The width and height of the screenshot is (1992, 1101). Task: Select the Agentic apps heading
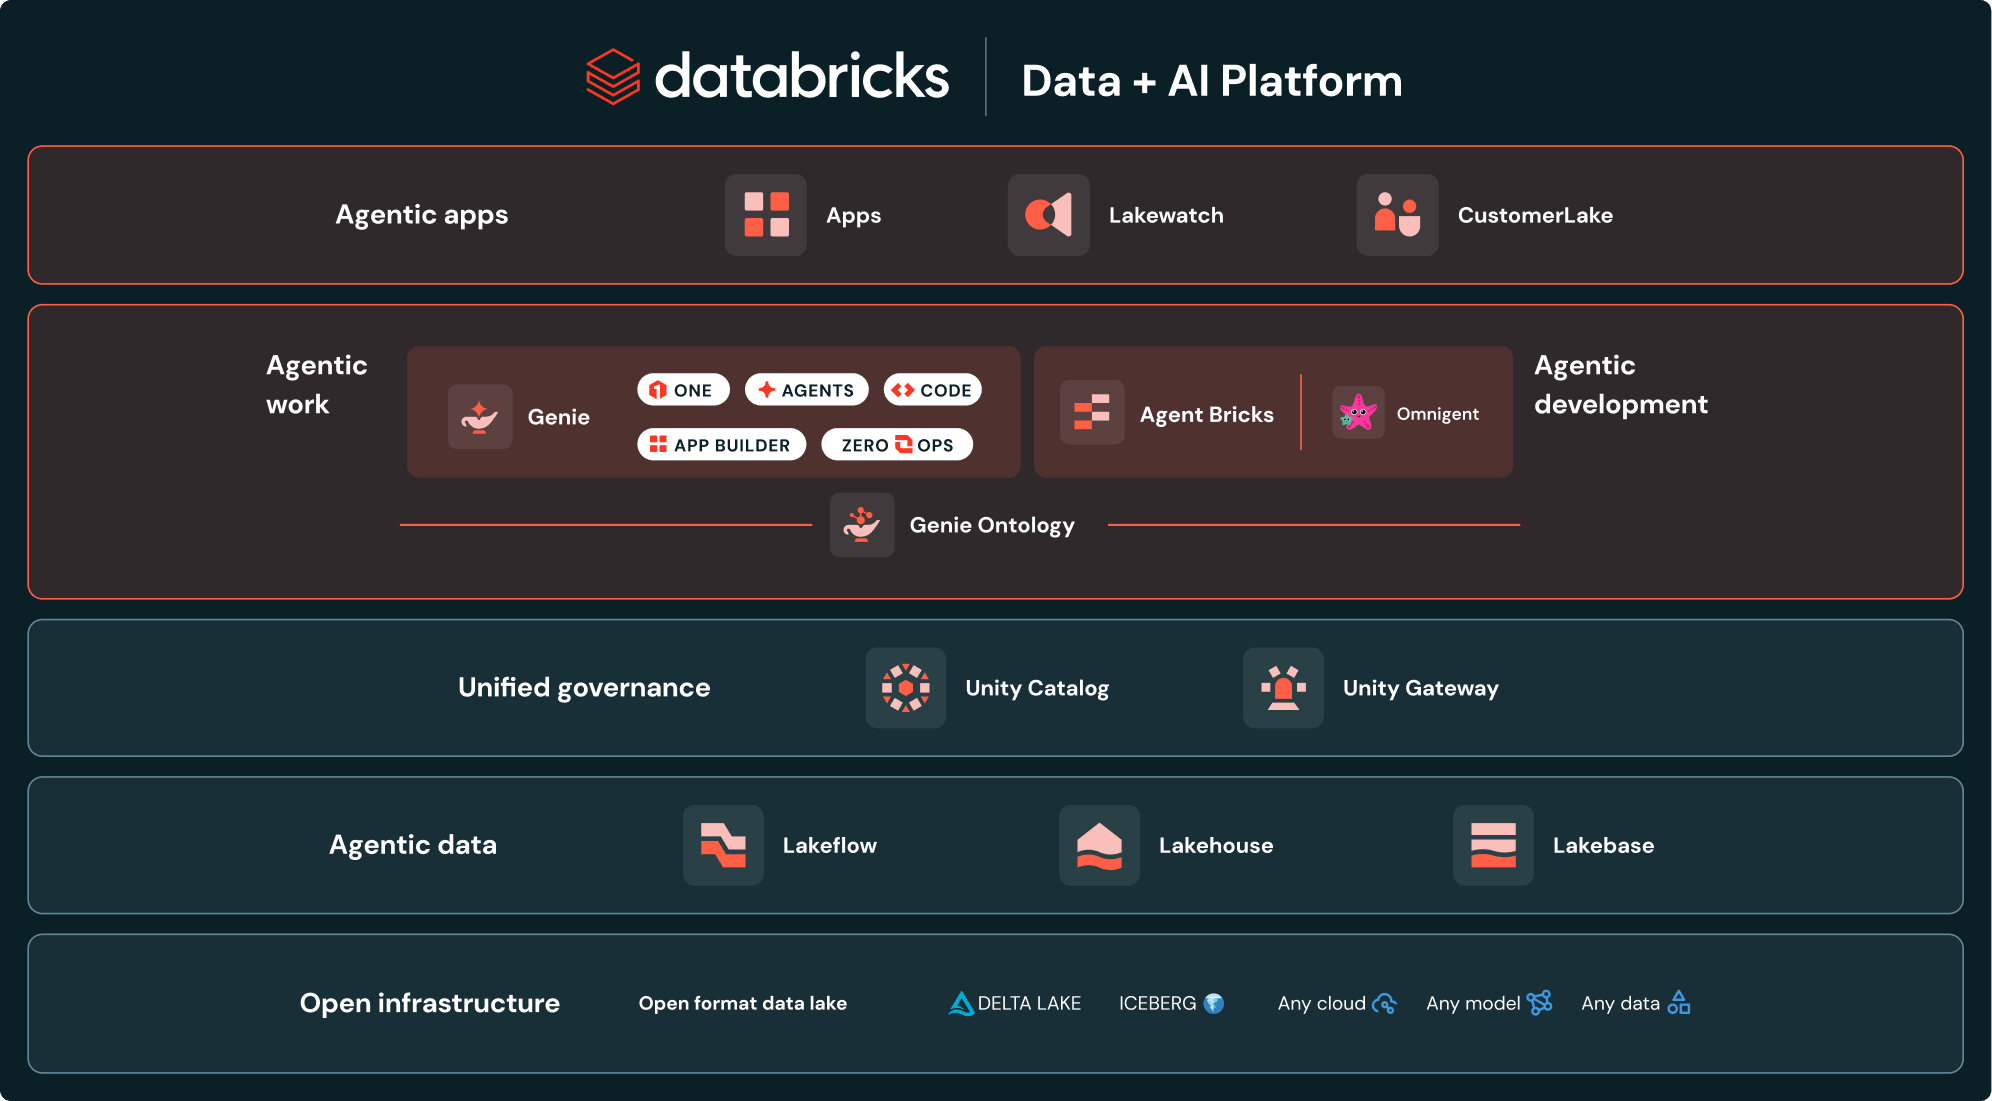pyautogui.click(x=422, y=215)
